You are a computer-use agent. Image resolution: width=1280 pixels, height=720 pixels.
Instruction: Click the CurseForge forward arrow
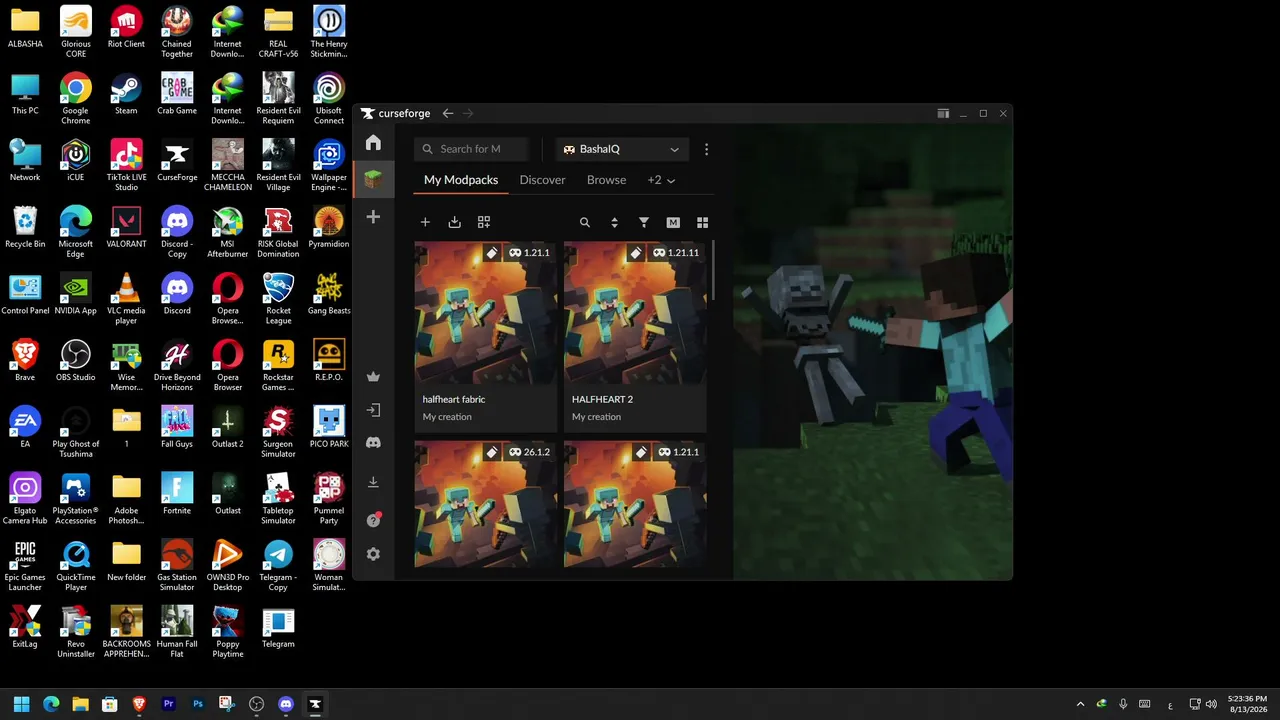[468, 114]
